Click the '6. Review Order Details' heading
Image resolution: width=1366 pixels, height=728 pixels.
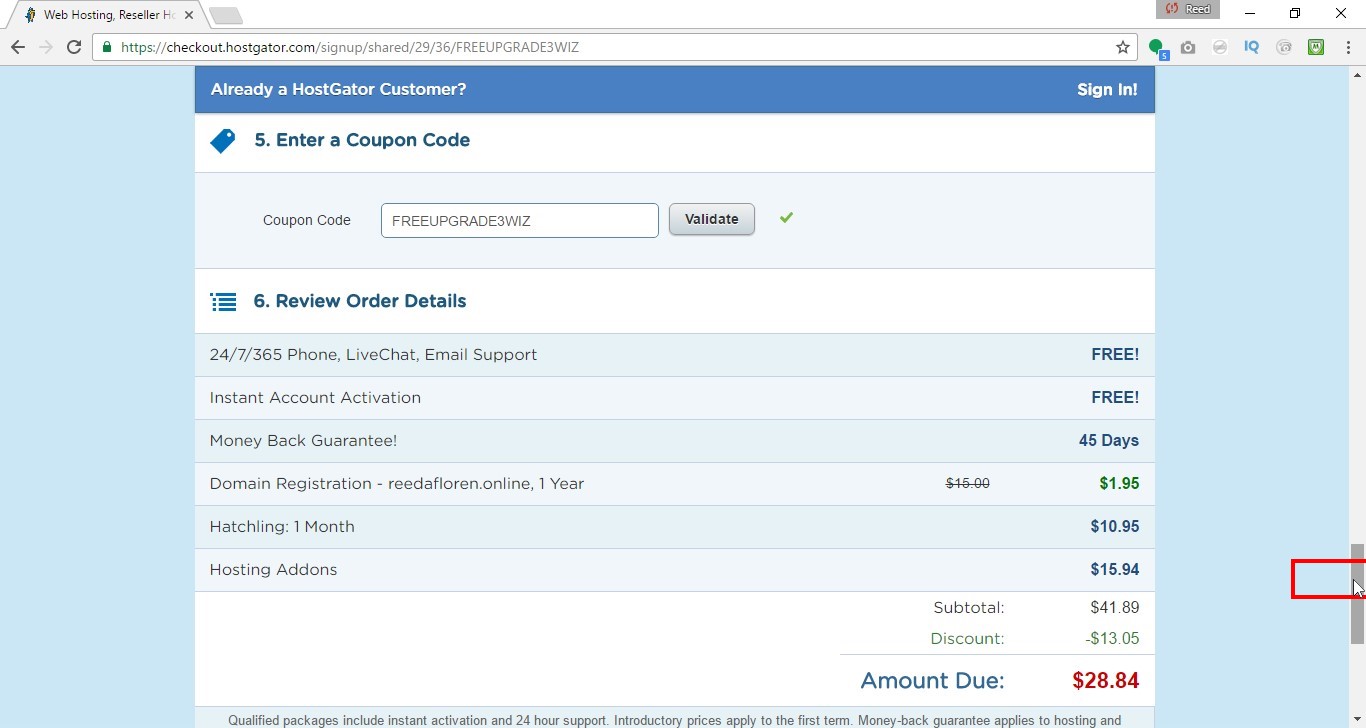tap(360, 301)
